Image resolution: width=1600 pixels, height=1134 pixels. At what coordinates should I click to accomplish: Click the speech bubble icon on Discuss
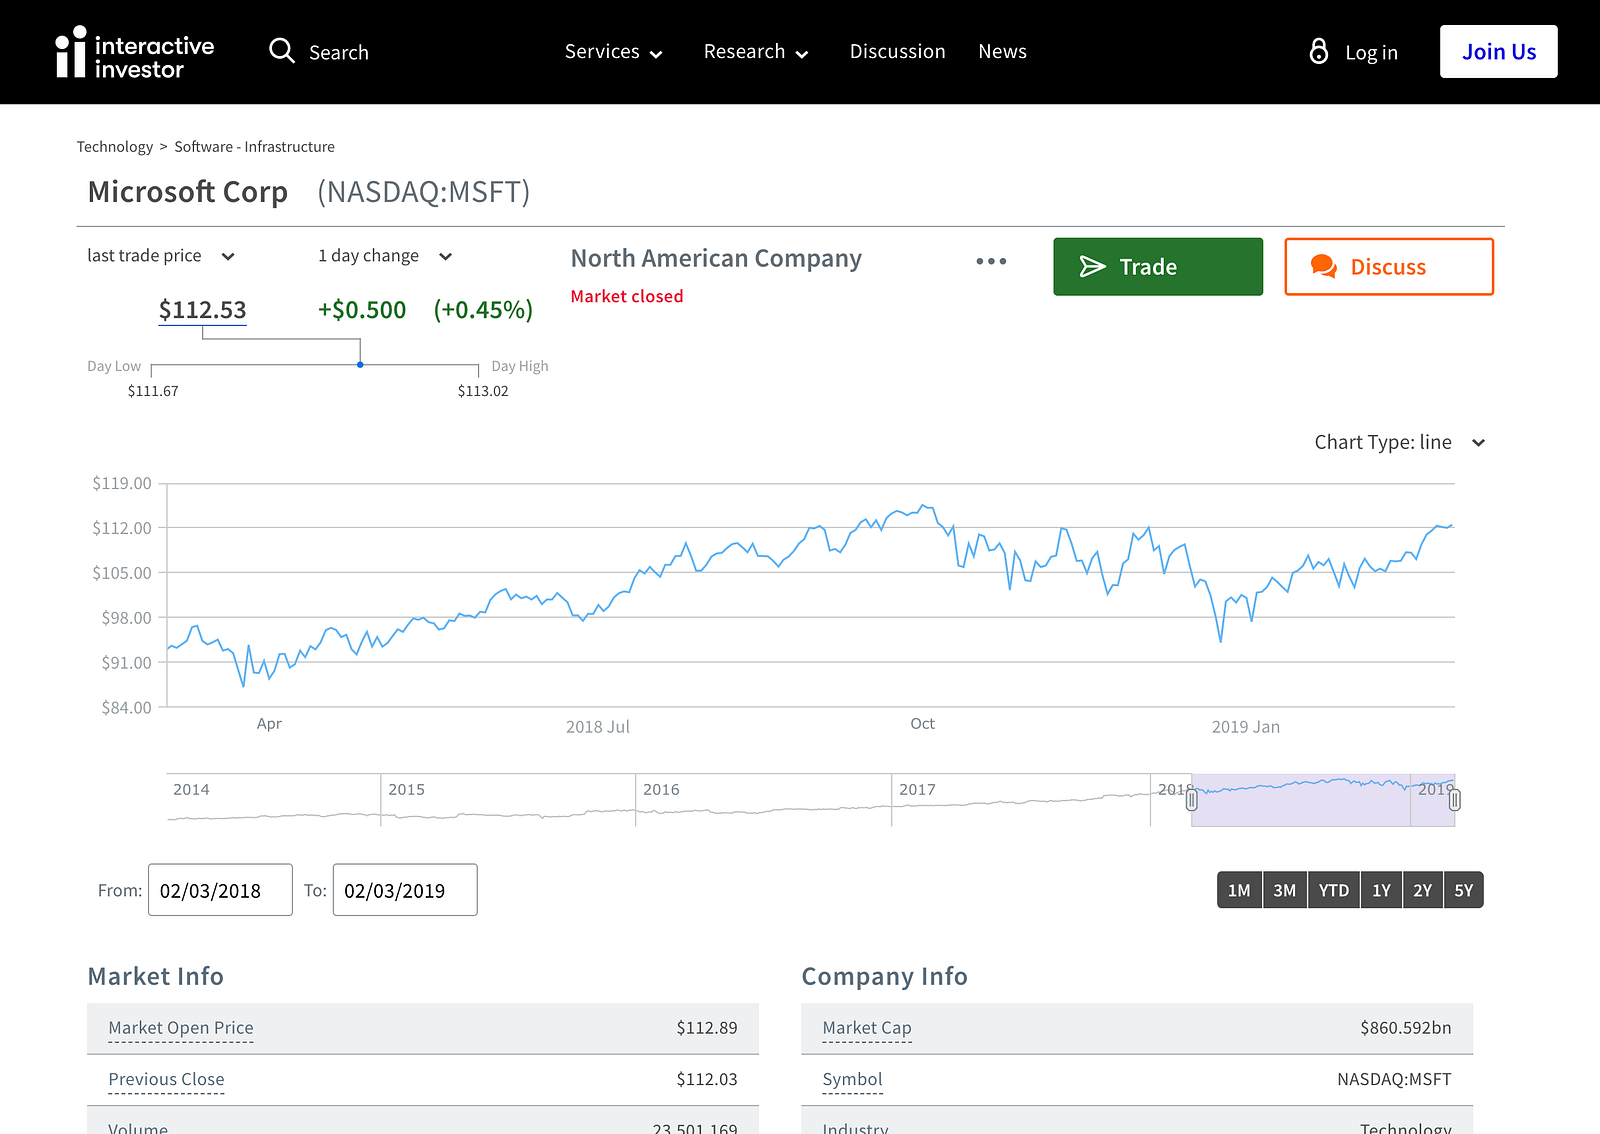(x=1323, y=266)
